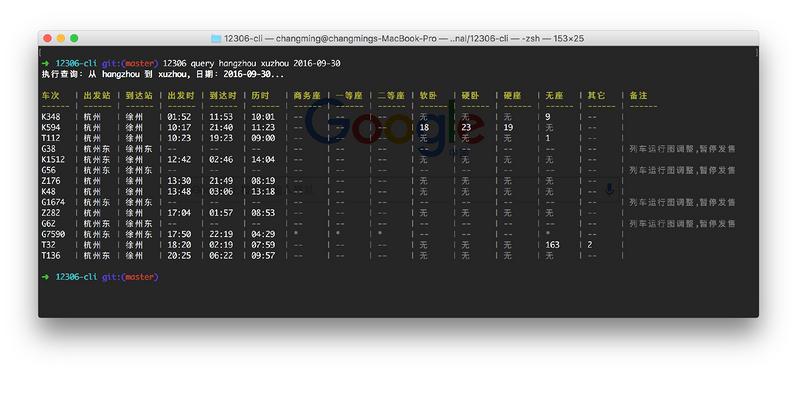Viewport: 800px width, 395px height.
Task: Click duration 07:59 of T32
Action: (263, 245)
